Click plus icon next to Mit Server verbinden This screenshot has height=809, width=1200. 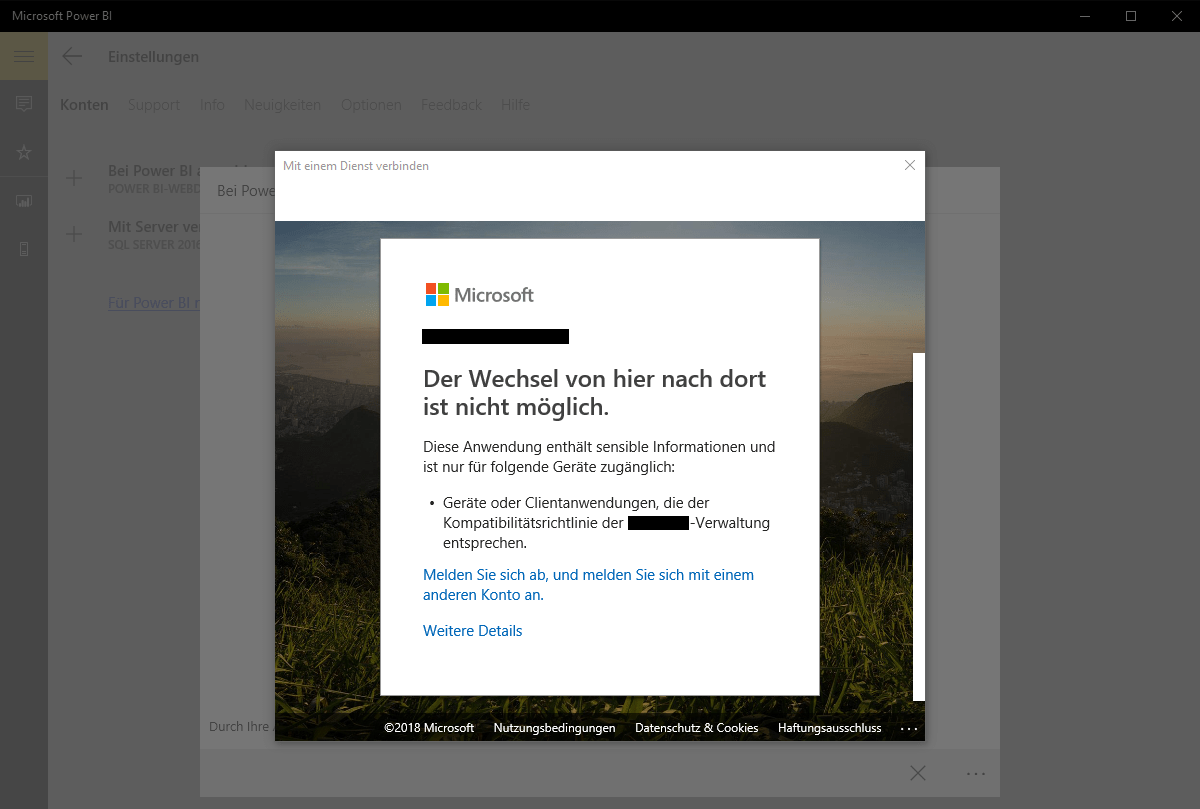[x=74, y=234]
